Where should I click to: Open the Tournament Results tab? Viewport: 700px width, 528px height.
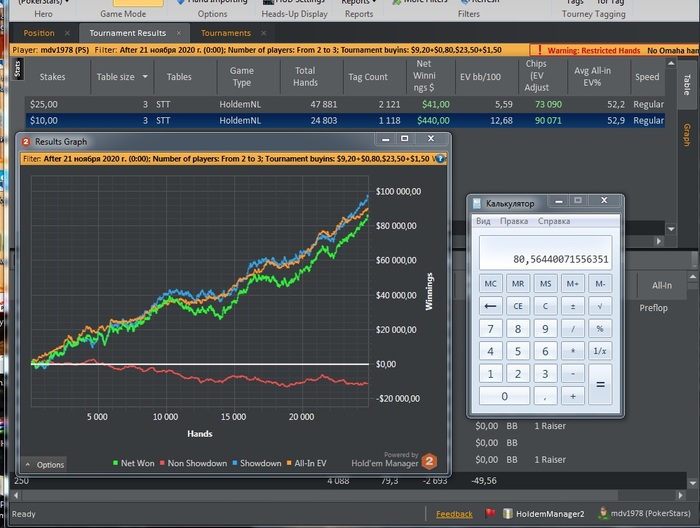pyautogui.click(x=127, y=33)
